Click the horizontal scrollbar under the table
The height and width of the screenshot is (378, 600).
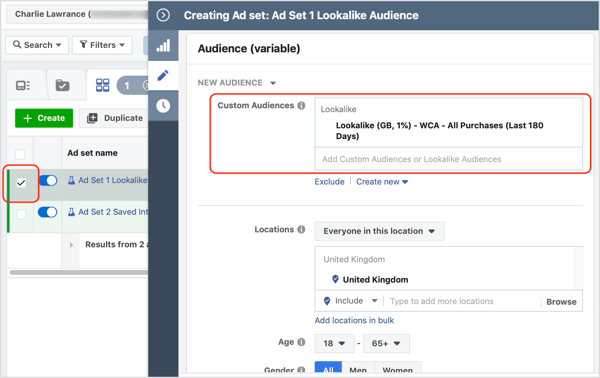[79, 272]
